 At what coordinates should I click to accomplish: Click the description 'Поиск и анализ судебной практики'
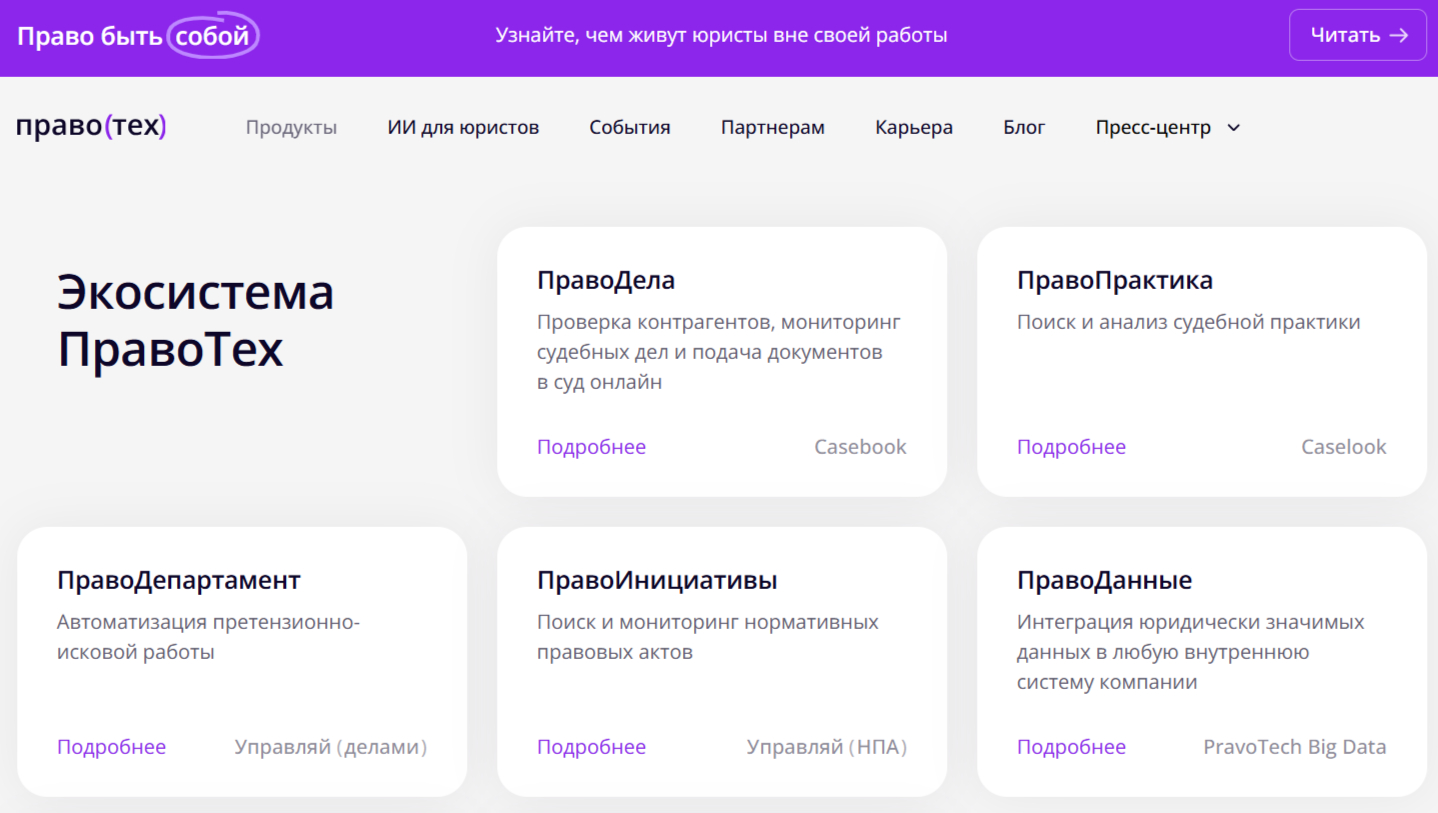click(x=1189, y=322)
